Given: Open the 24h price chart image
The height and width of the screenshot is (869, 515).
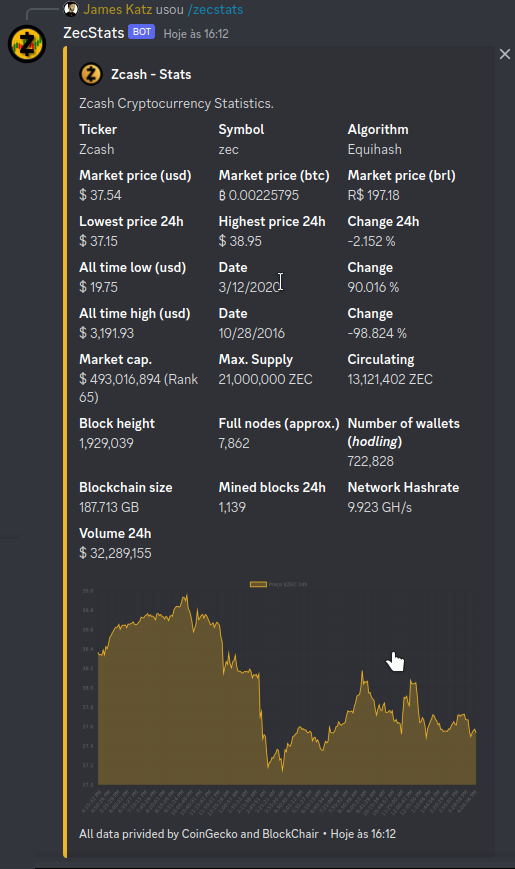Looking at the screenshot, I should 278,693.
